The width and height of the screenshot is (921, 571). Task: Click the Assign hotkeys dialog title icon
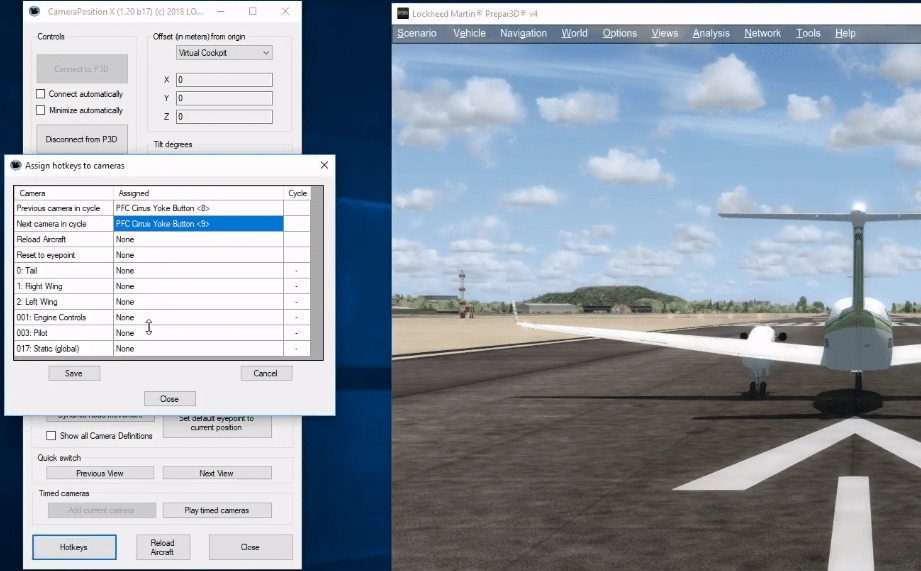tap(16, 165)
